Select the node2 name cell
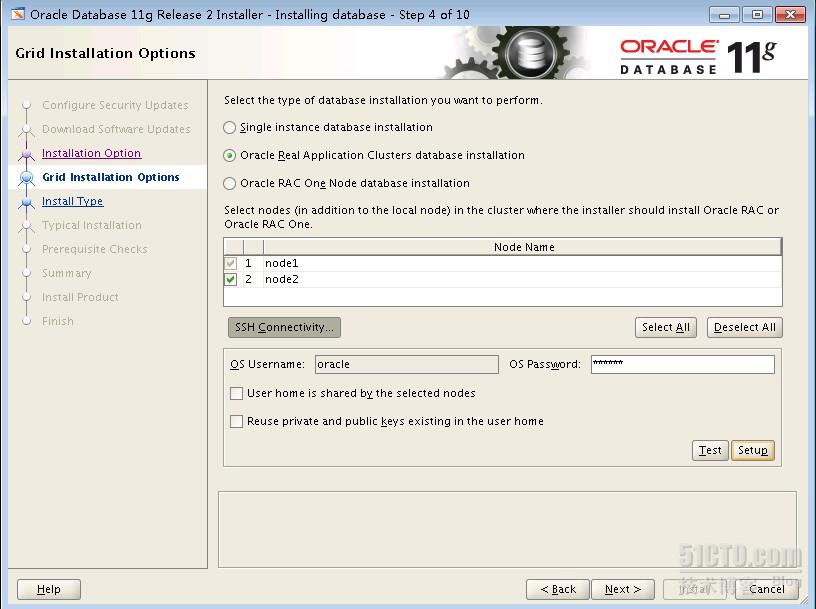 522,280
